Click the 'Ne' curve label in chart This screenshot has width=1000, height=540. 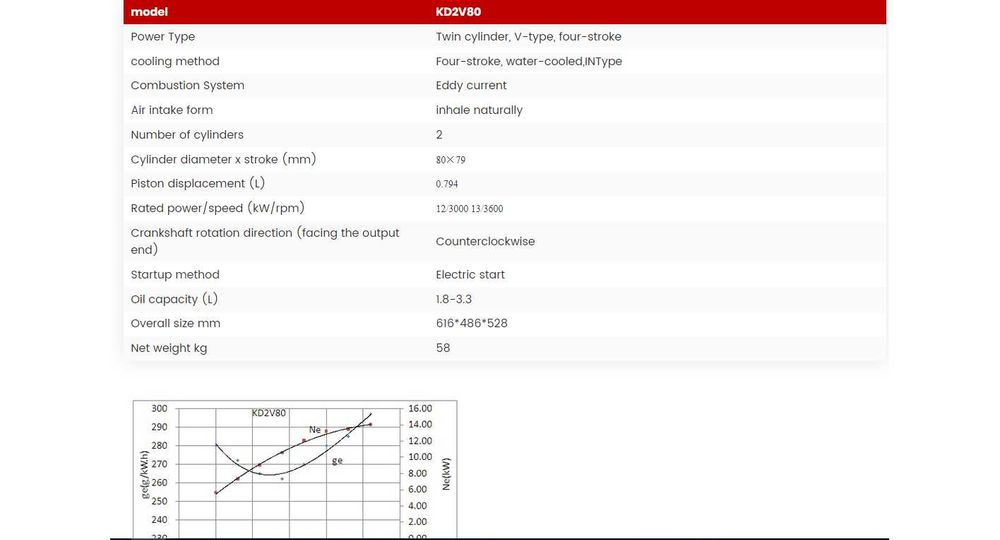click(315, 430)
